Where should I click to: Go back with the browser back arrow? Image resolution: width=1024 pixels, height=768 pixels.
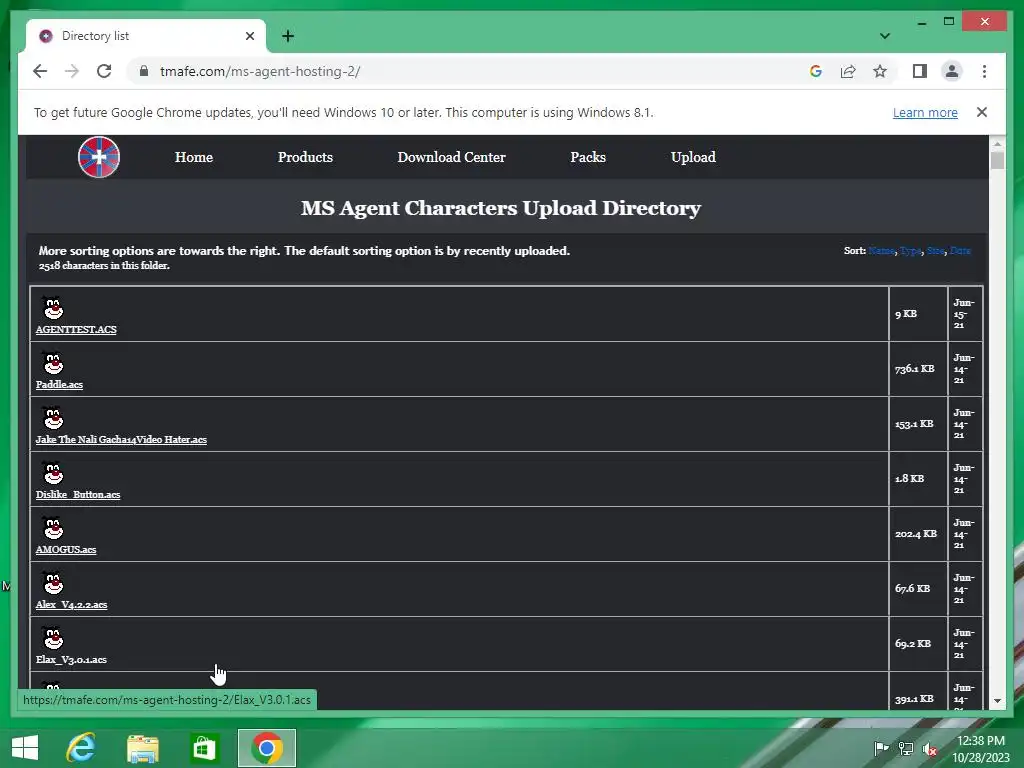click(x=40, y=71)
